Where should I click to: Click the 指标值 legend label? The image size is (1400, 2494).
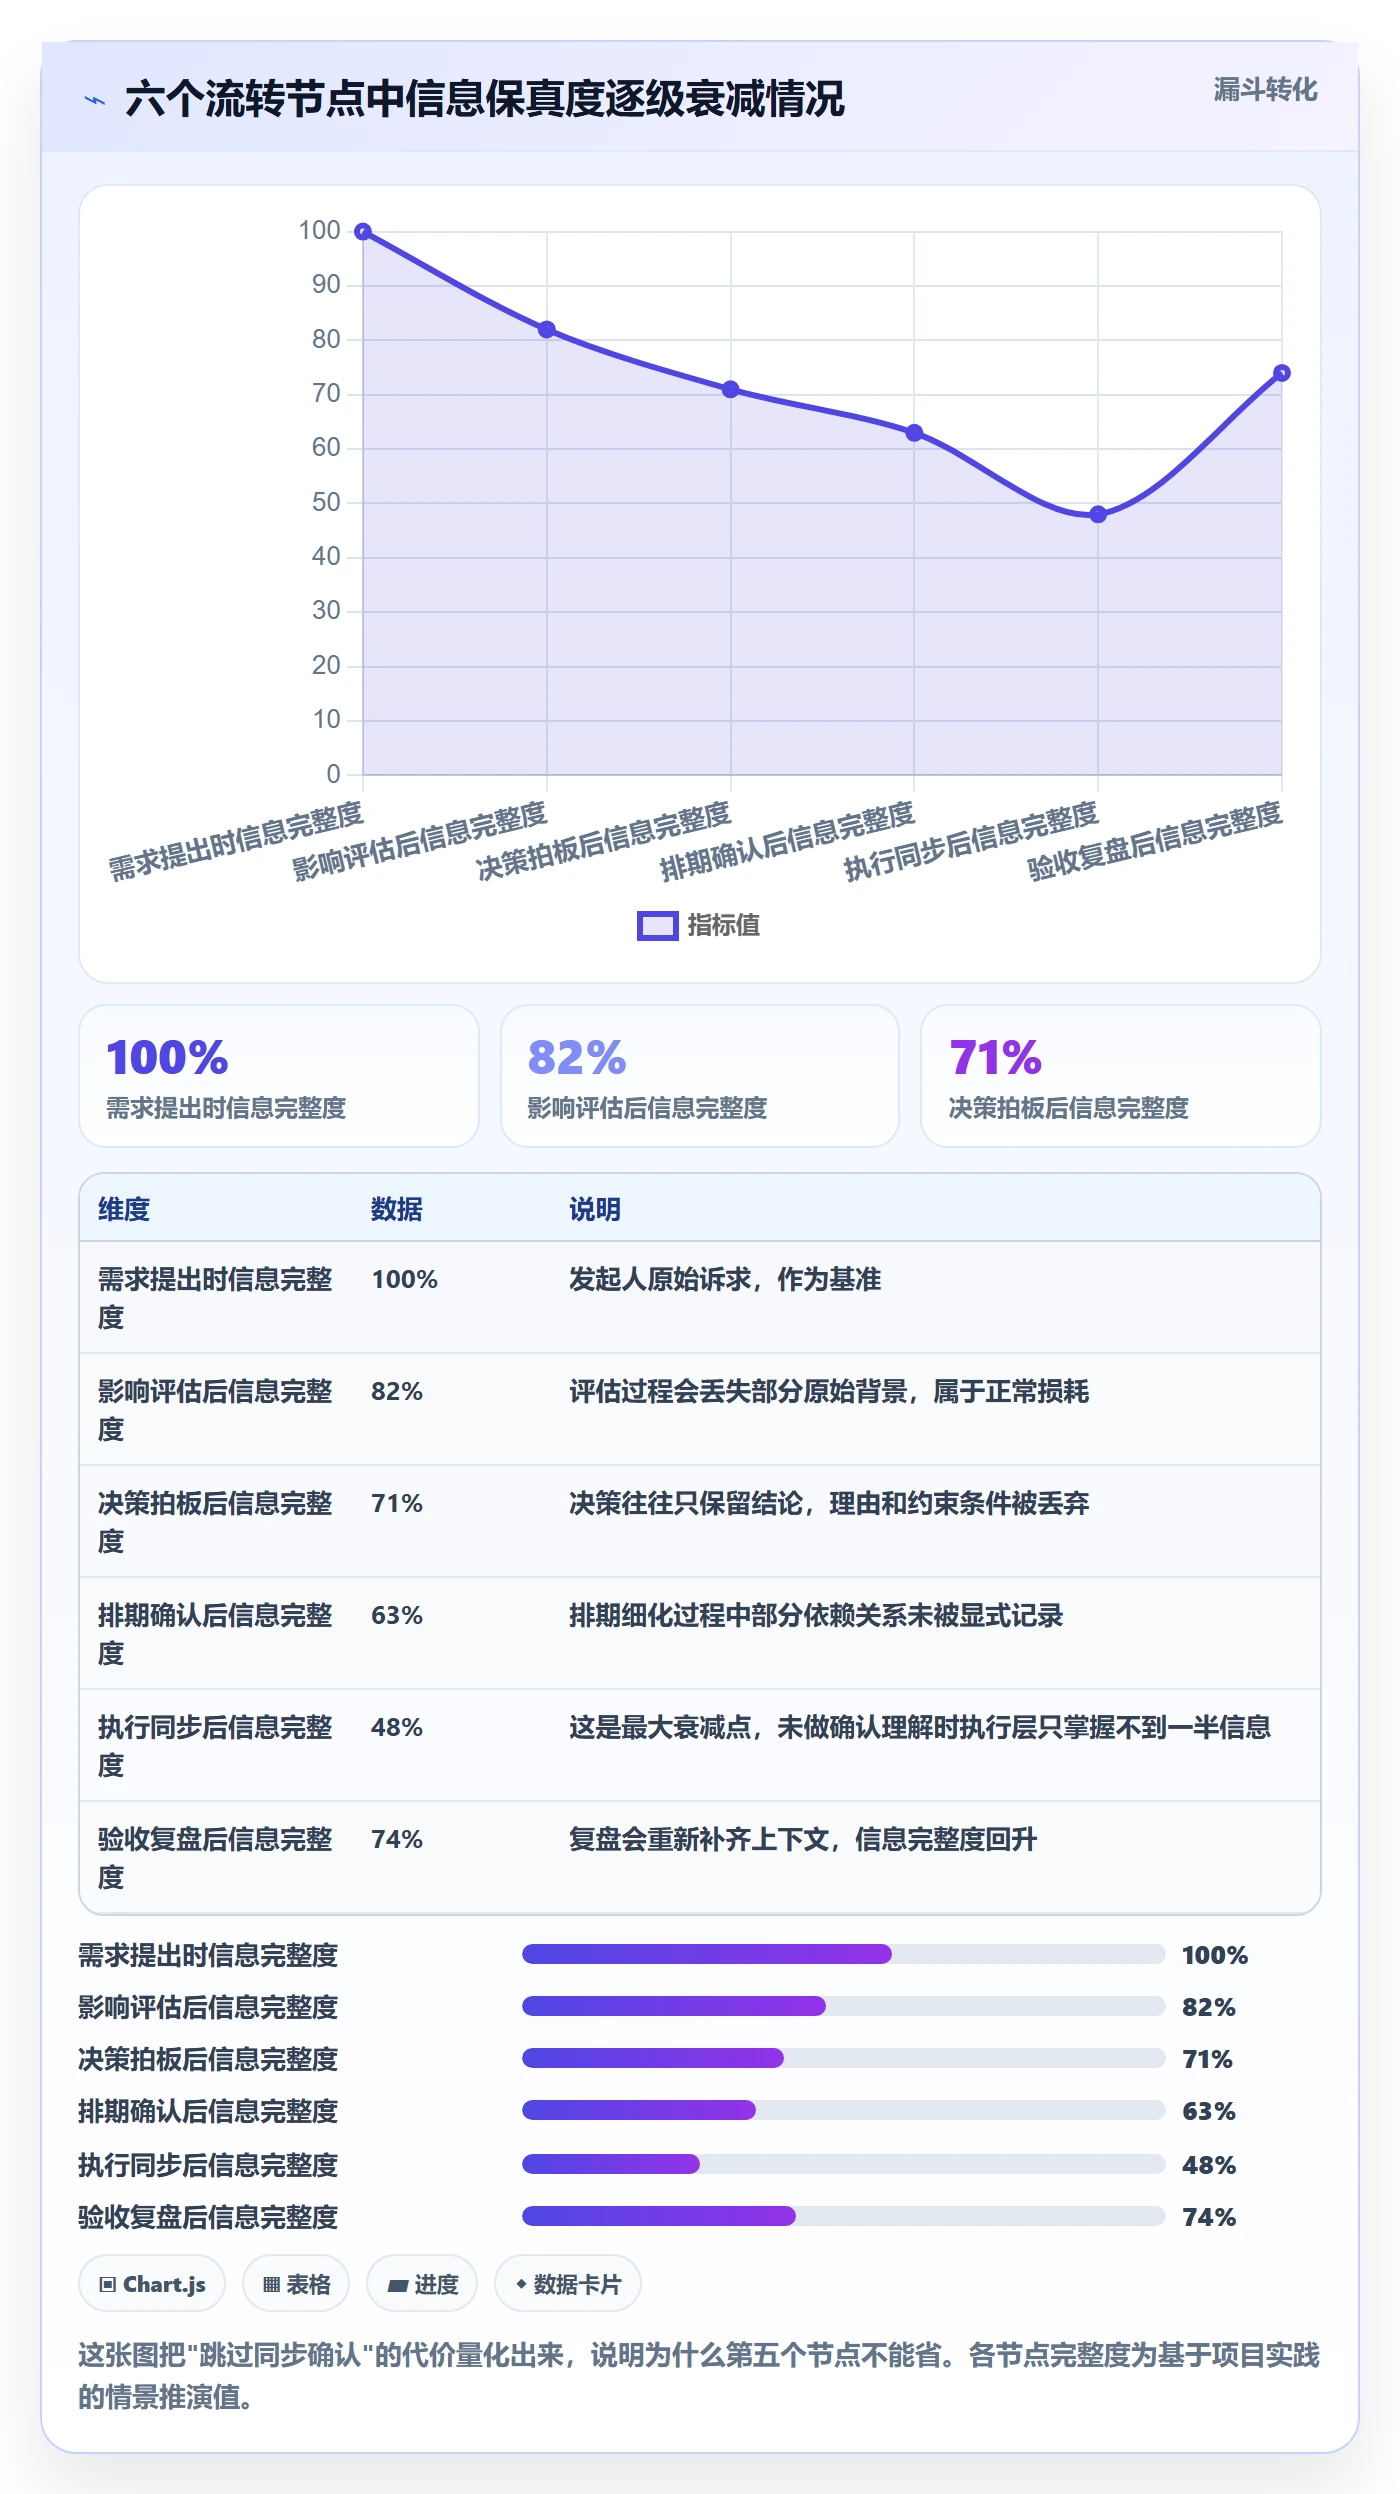(724, 926)
